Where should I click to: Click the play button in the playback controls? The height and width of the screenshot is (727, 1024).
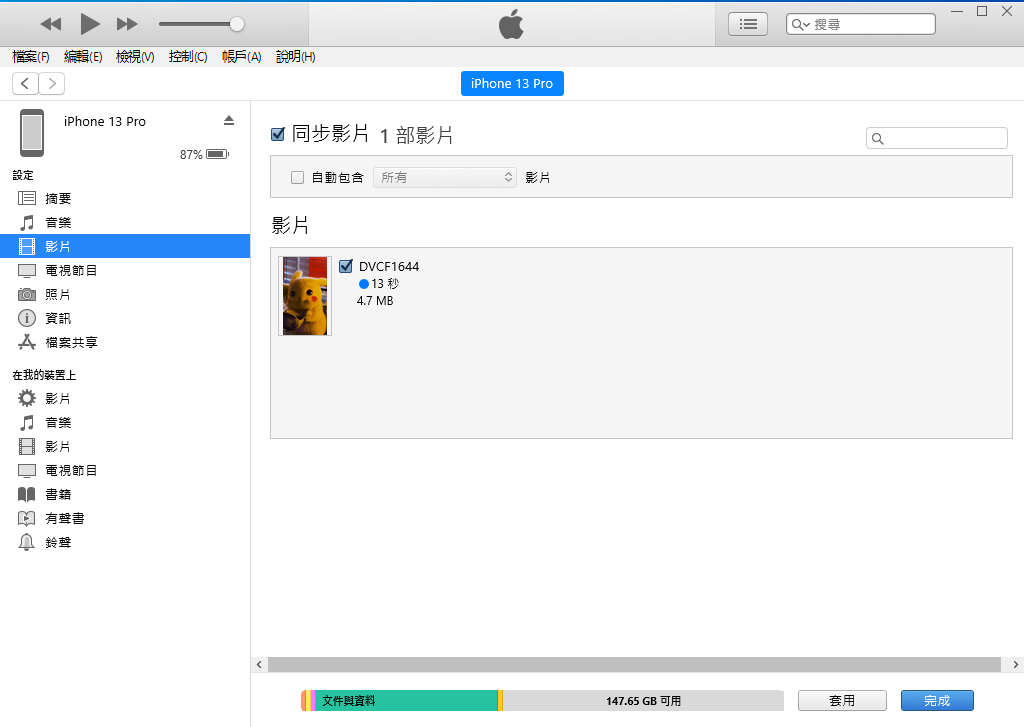[x=90, y=23]
